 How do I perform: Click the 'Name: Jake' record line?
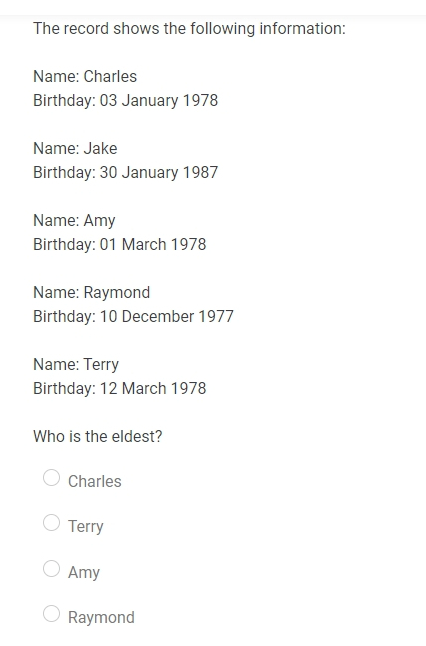(x=75, y=148)
